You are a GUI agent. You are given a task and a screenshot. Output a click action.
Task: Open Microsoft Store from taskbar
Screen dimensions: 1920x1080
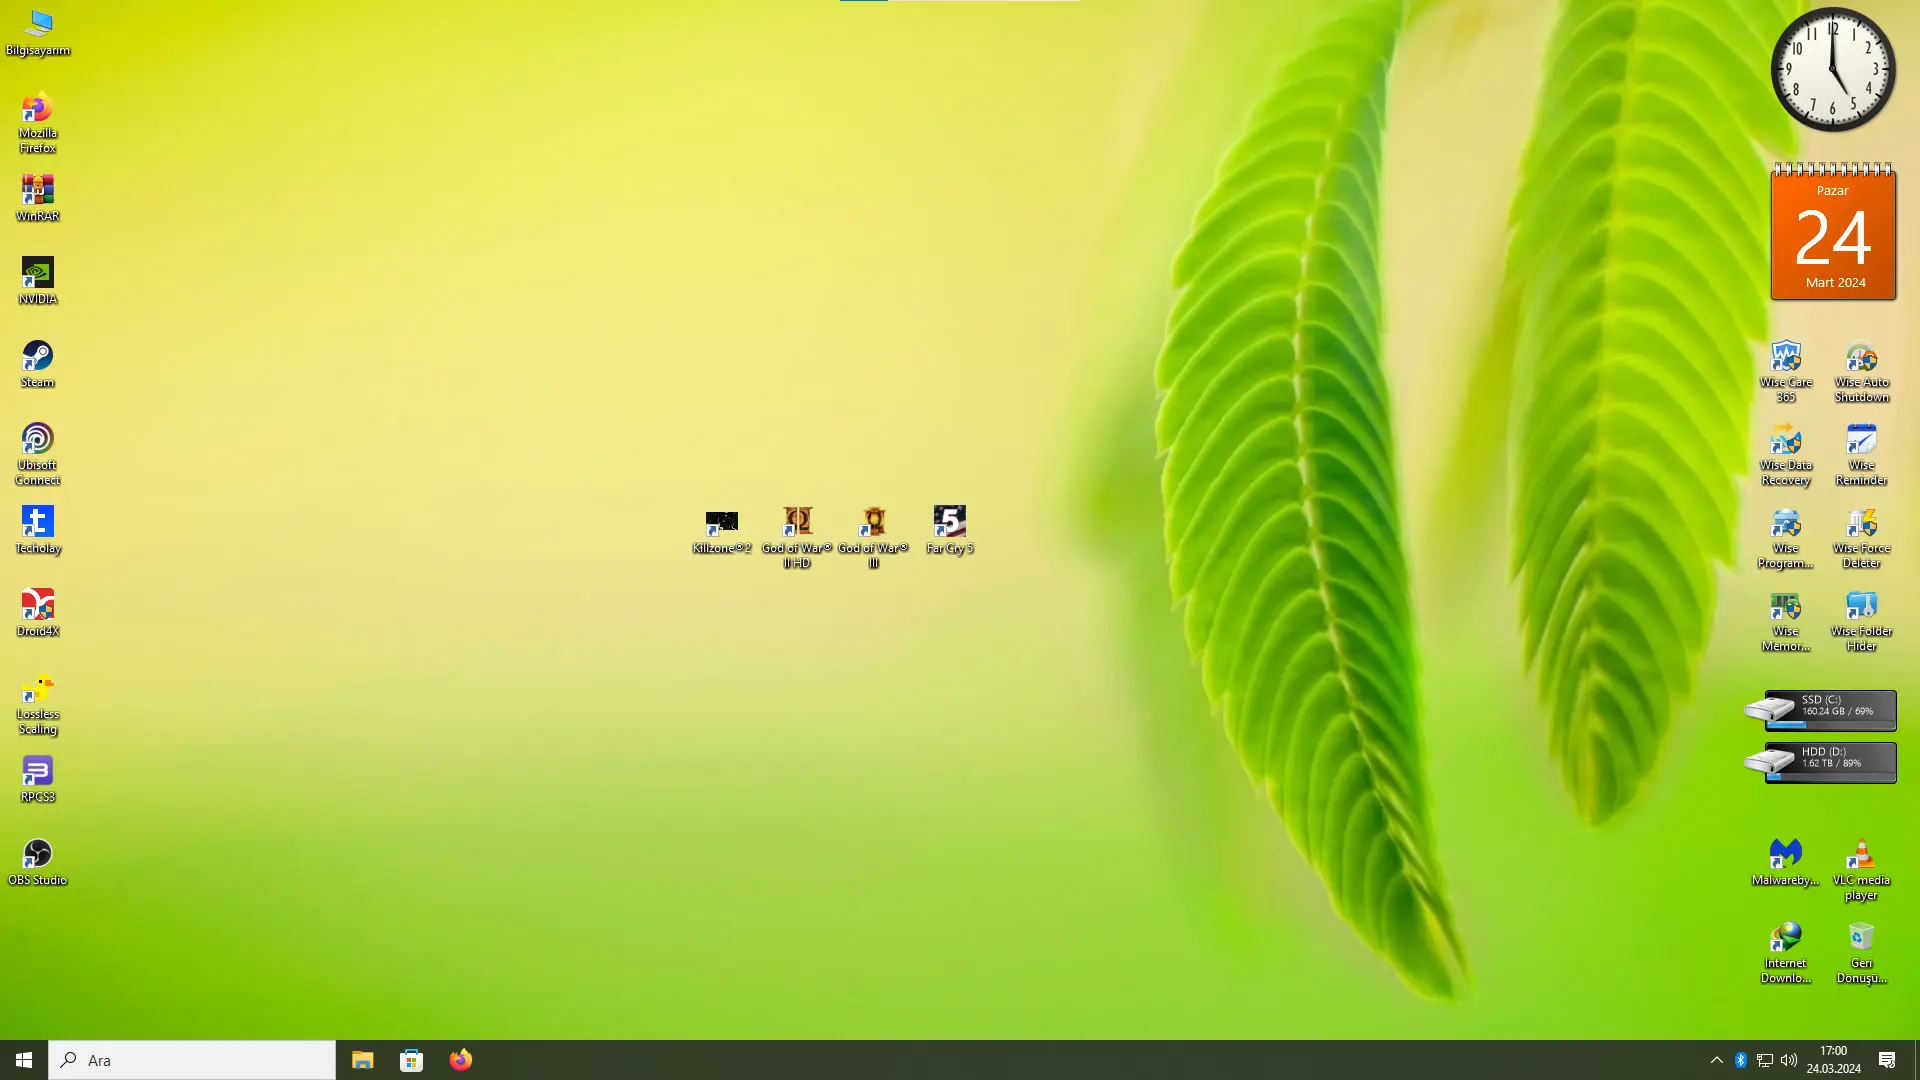click(412, 1060)
